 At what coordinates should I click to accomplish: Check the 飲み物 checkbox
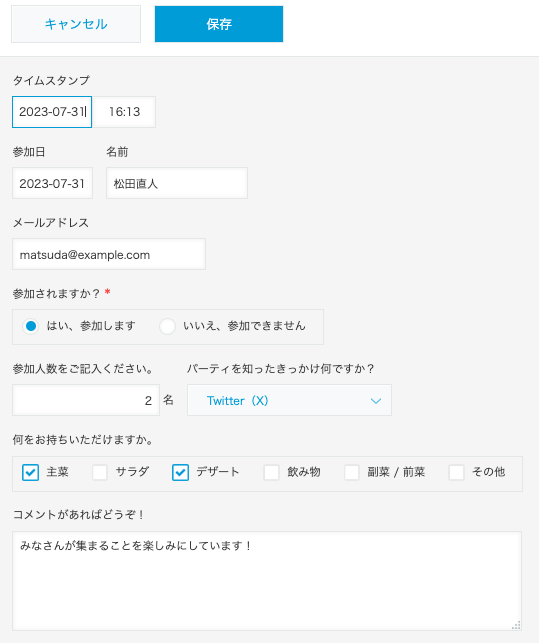coord(272,472)
